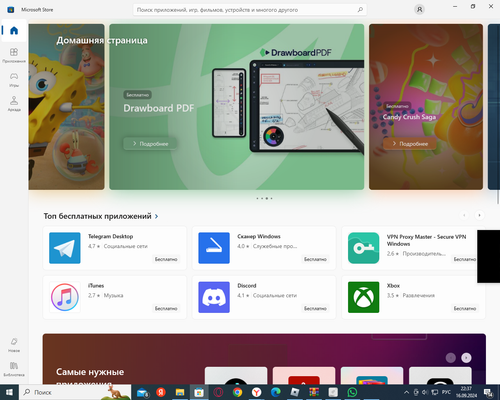
Task: Open Telegram Desktop app icon
Action: (65, 248)
